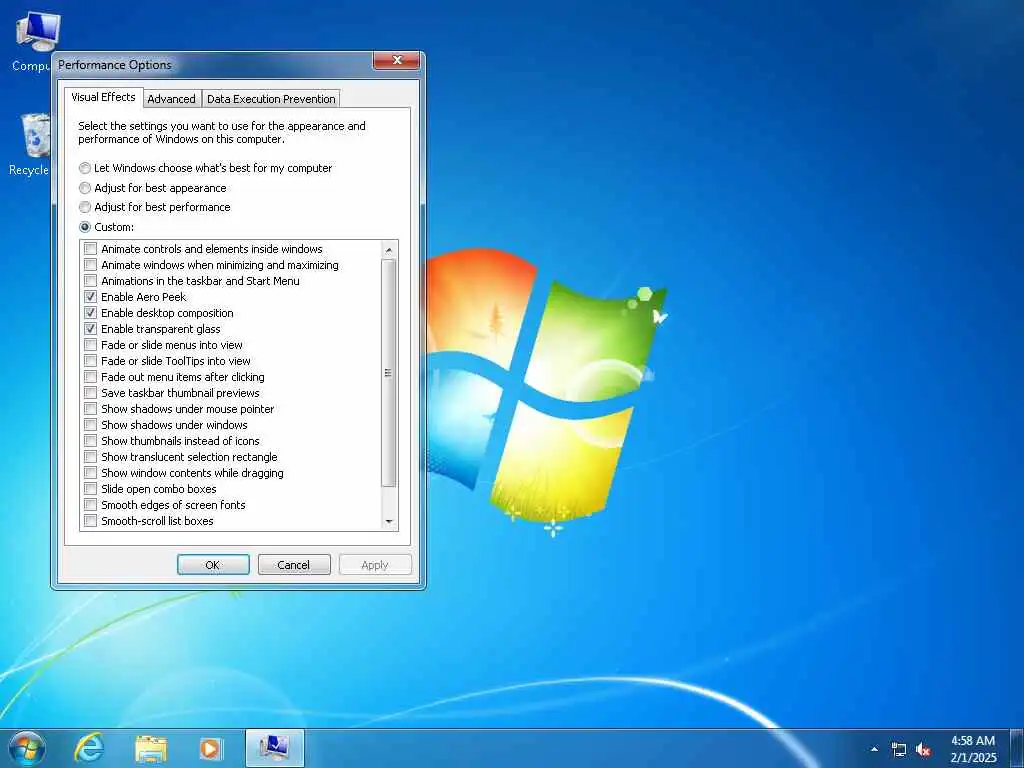
Task: Confirm settings with the OK button
Action: (213, 565)
